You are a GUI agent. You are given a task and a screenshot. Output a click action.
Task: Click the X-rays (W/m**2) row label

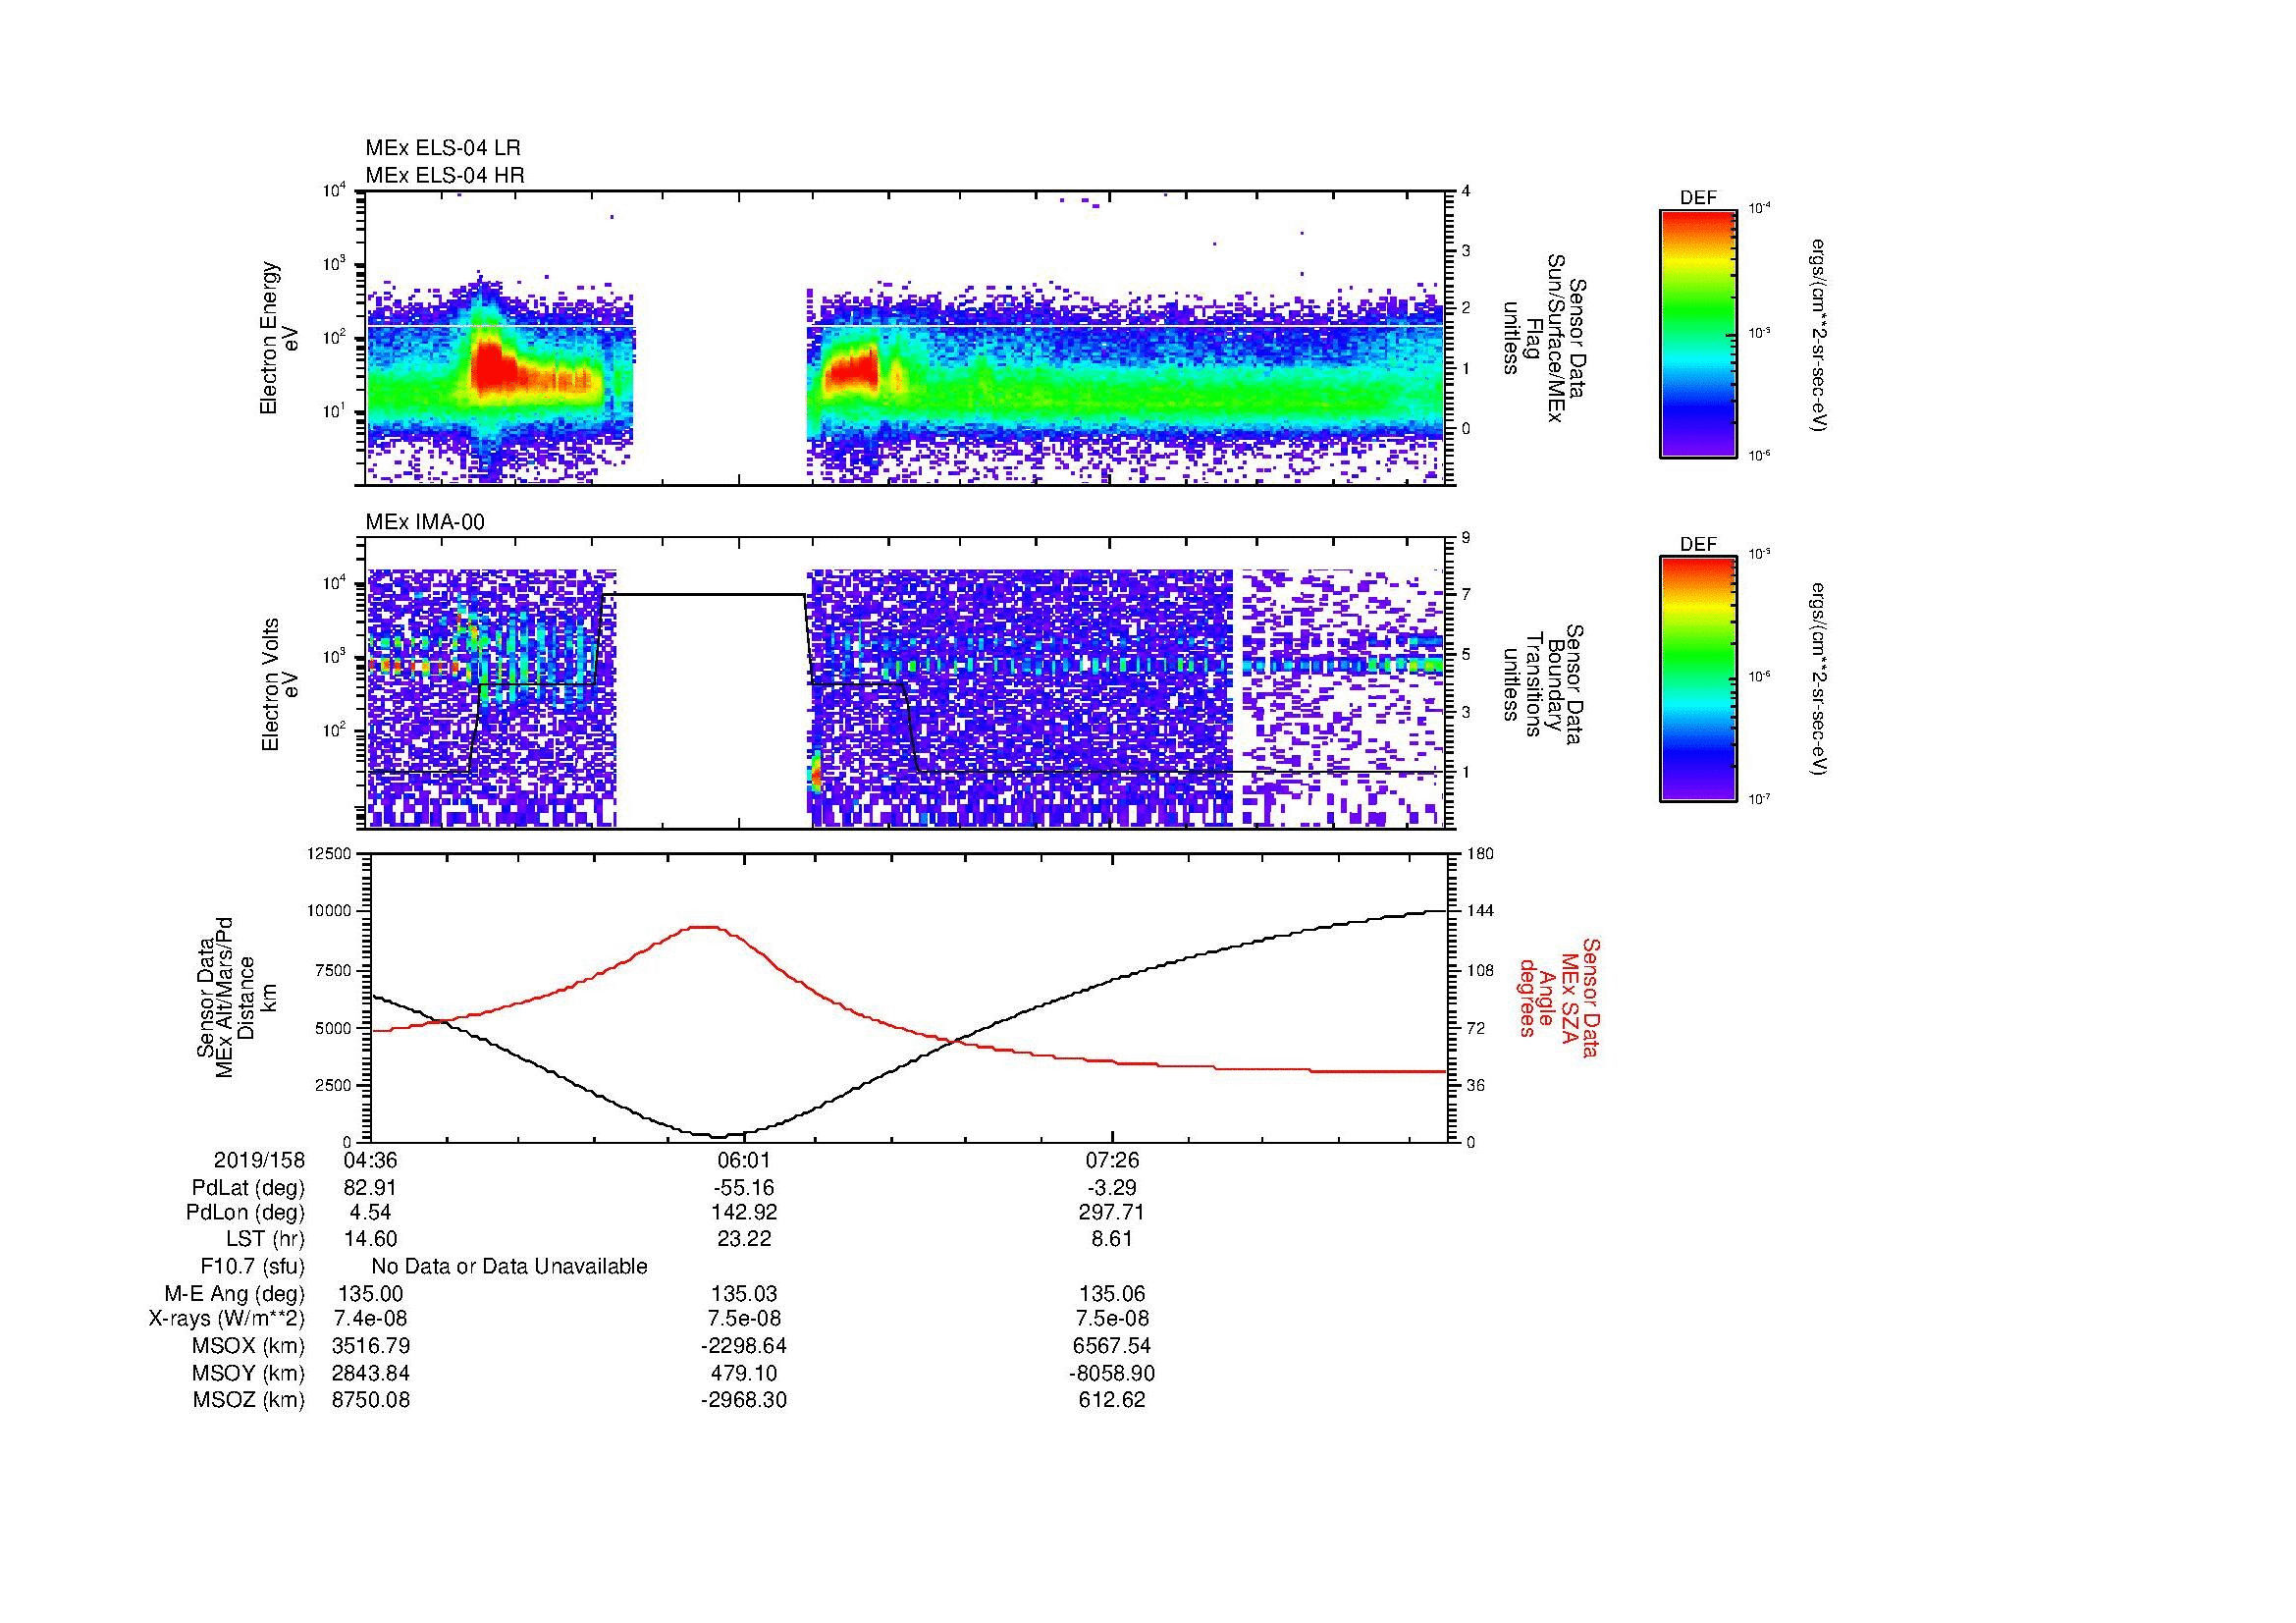pyautogui.click(x=227, y=1319)
